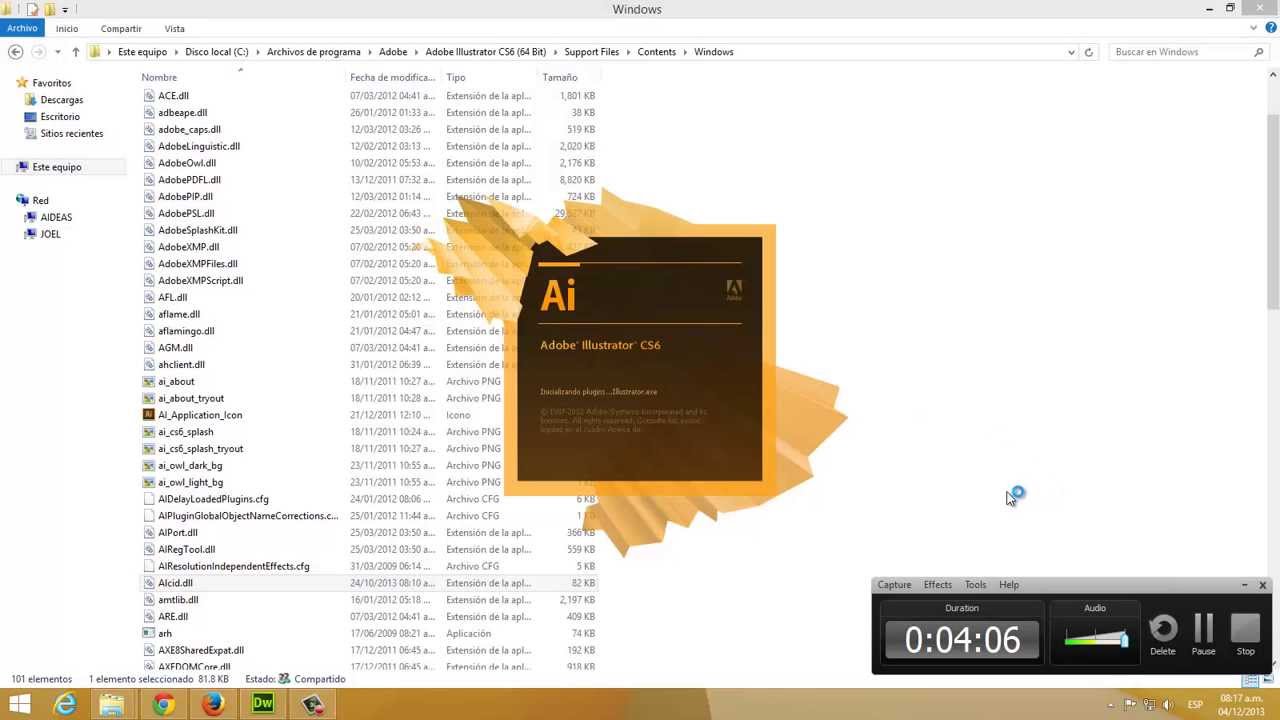Select the arh application icon
Image resolution: width=1280 pixels, height=720 pixels.
tap(149, 633)
